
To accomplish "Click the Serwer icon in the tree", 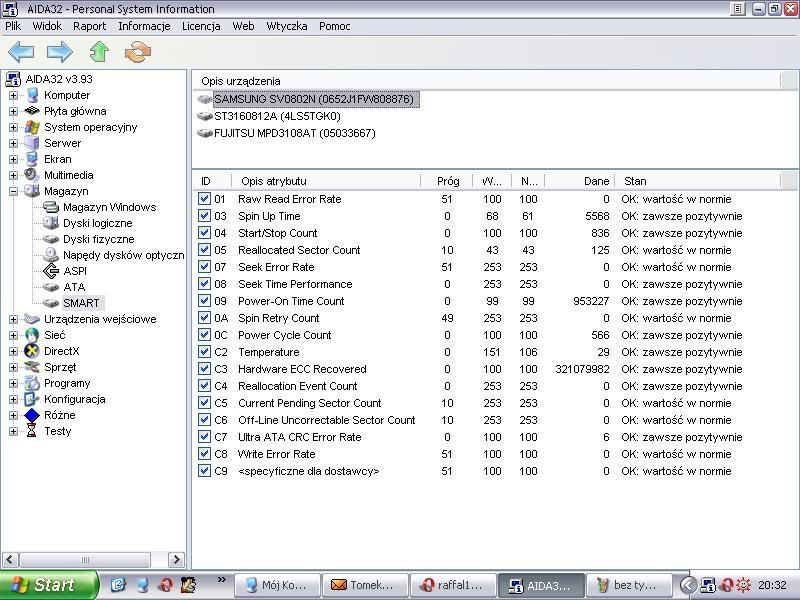I will tap(32, 143).
